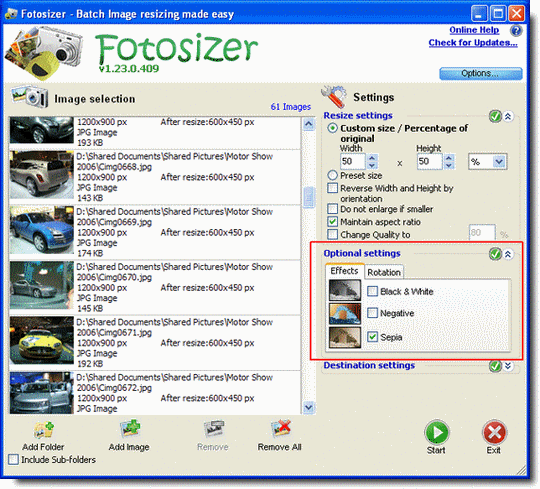540x489 pixels.
Task: Click the 61 Images count text
Action: [x=290, y=107]
